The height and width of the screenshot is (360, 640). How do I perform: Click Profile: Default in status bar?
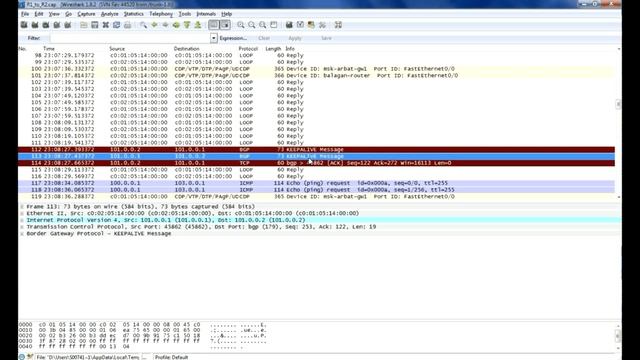coord(171,357)
